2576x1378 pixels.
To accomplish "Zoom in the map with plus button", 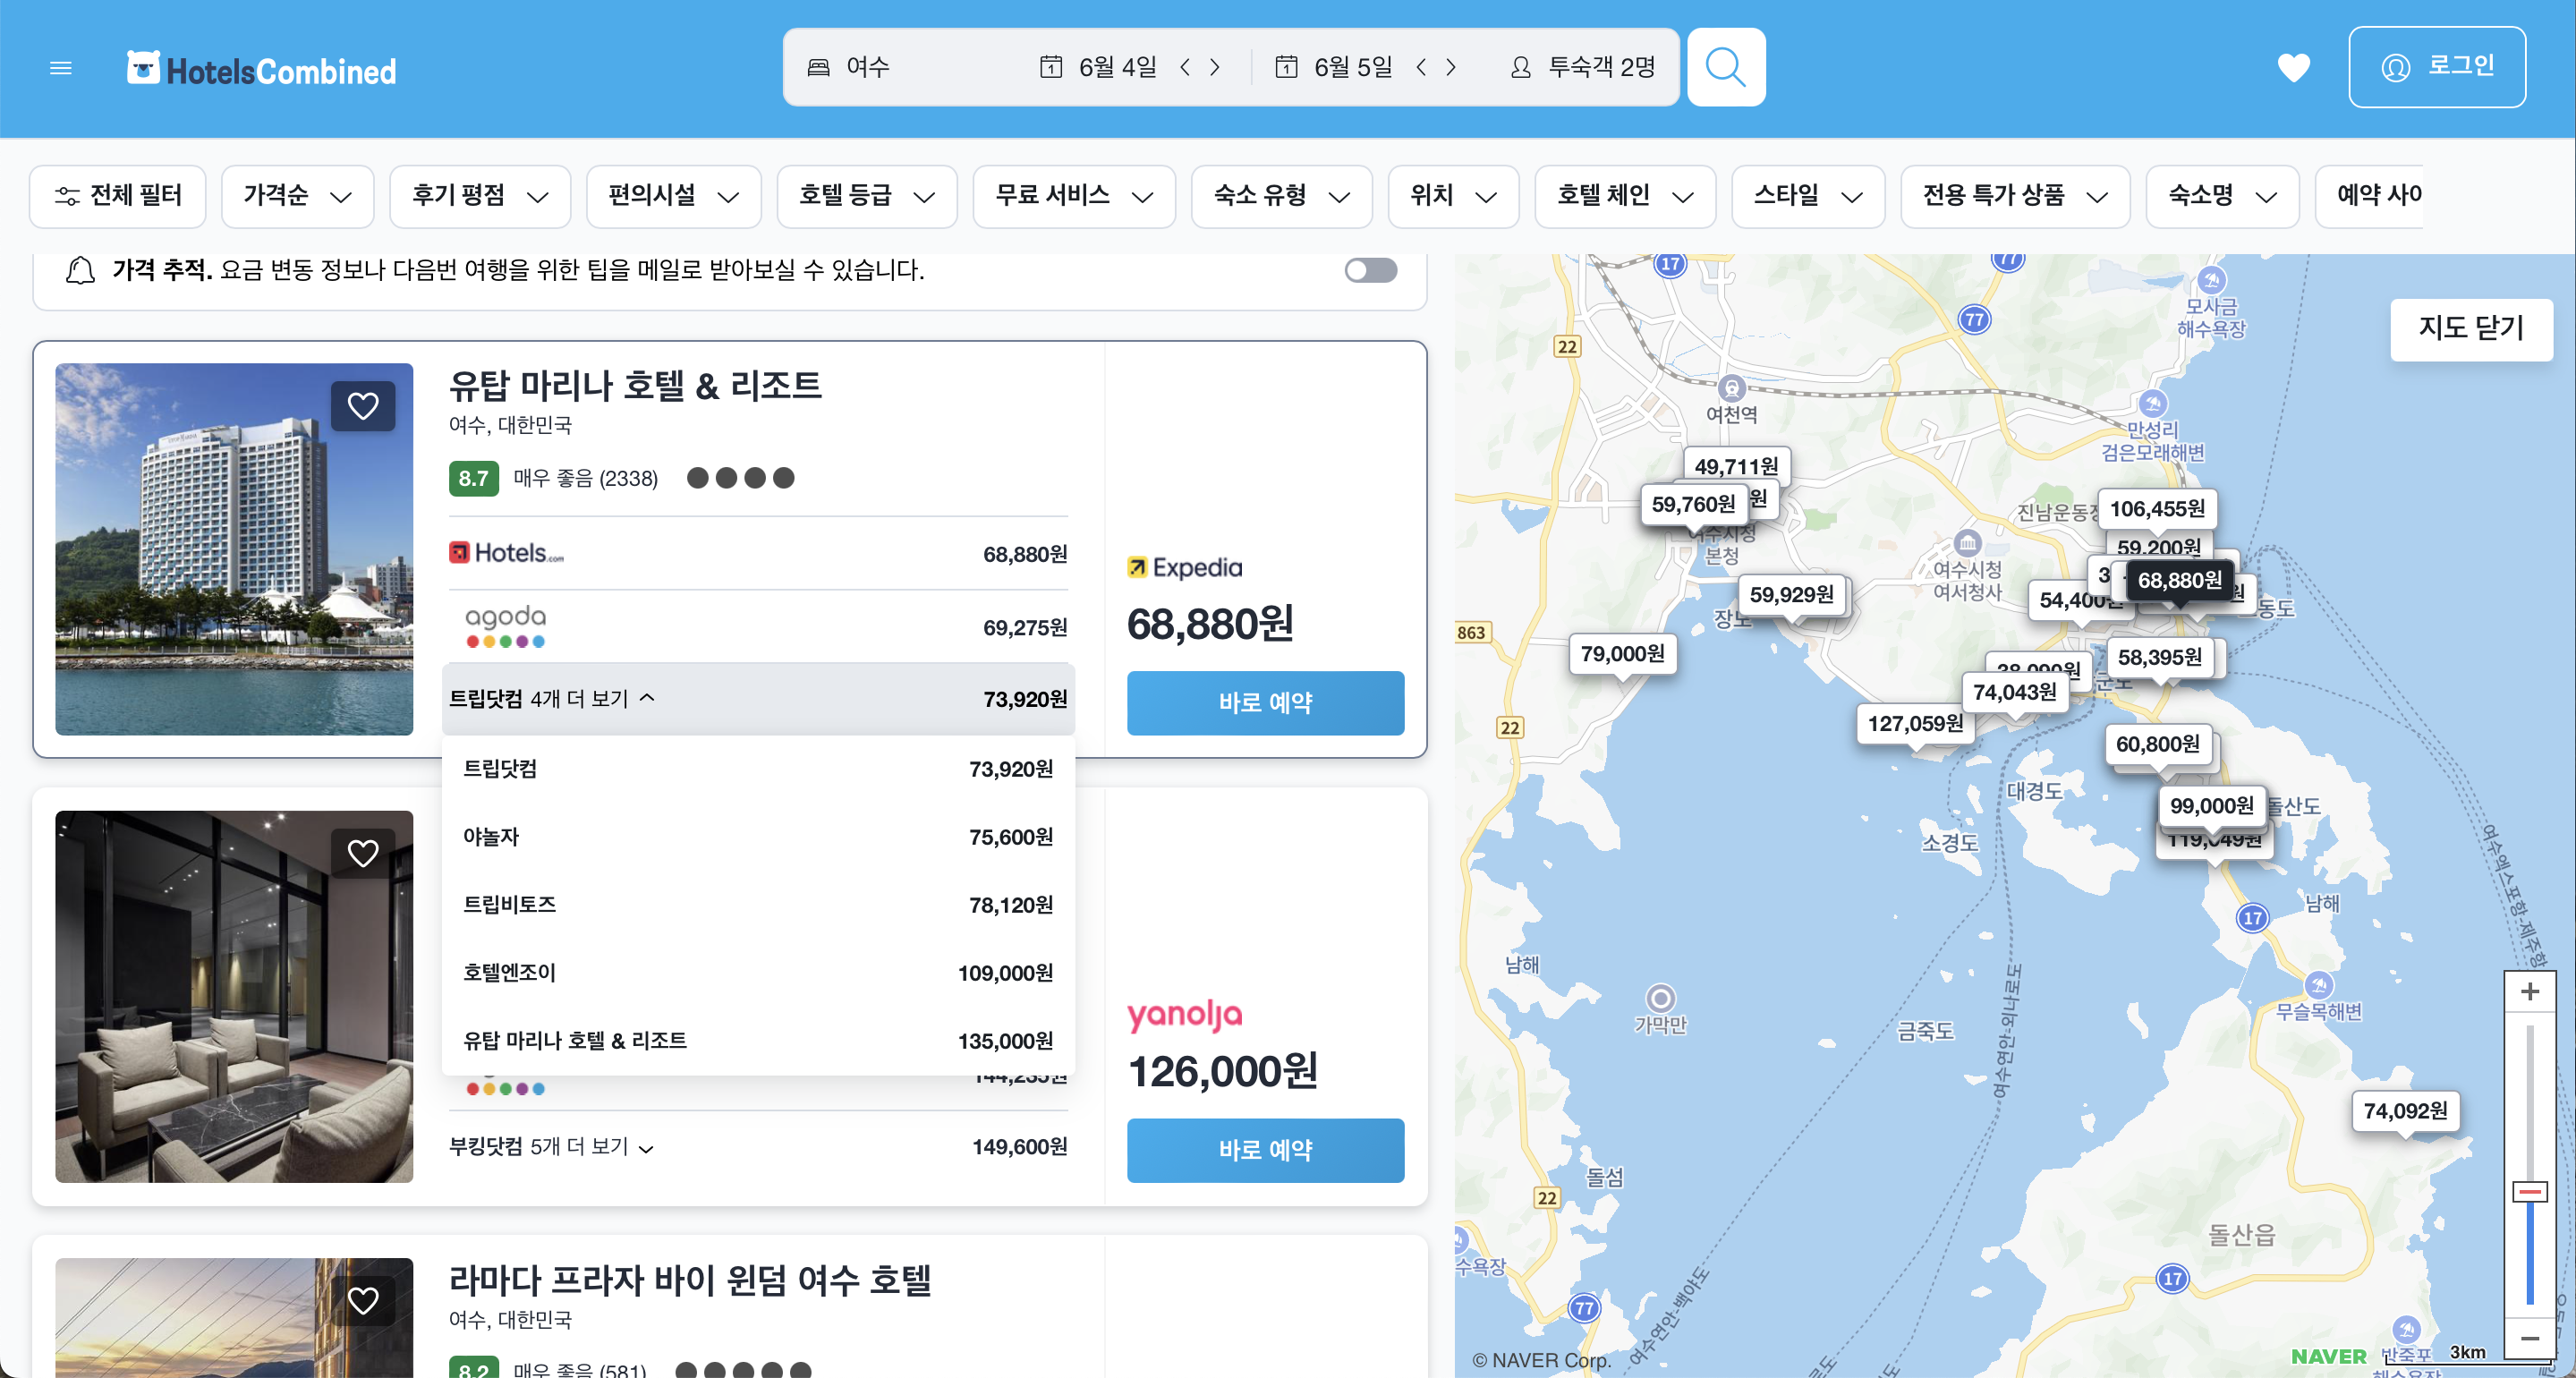I will [x=2529, y=991].
